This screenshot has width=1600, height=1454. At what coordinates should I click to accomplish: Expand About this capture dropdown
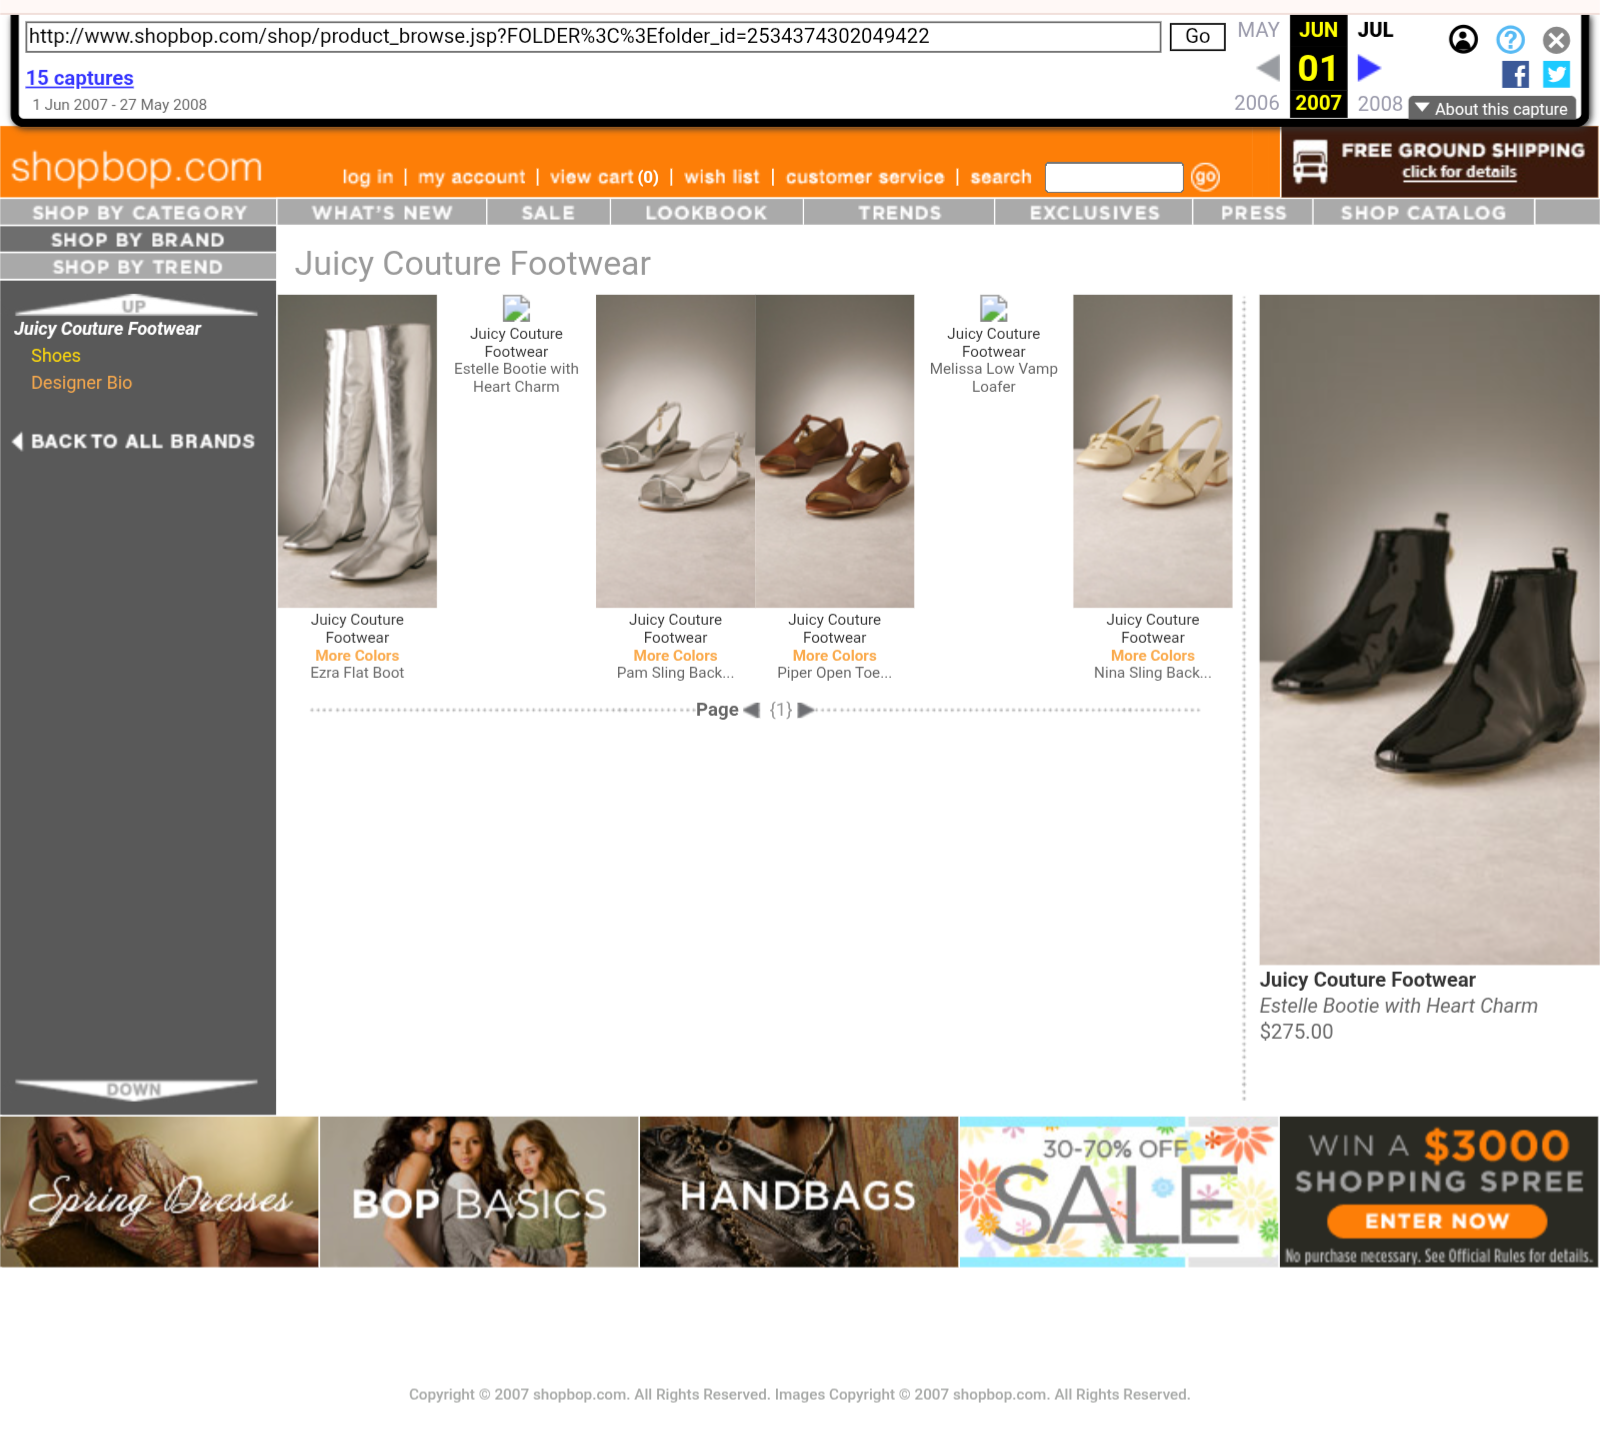pyautogui.click(x=1492, y=109)
